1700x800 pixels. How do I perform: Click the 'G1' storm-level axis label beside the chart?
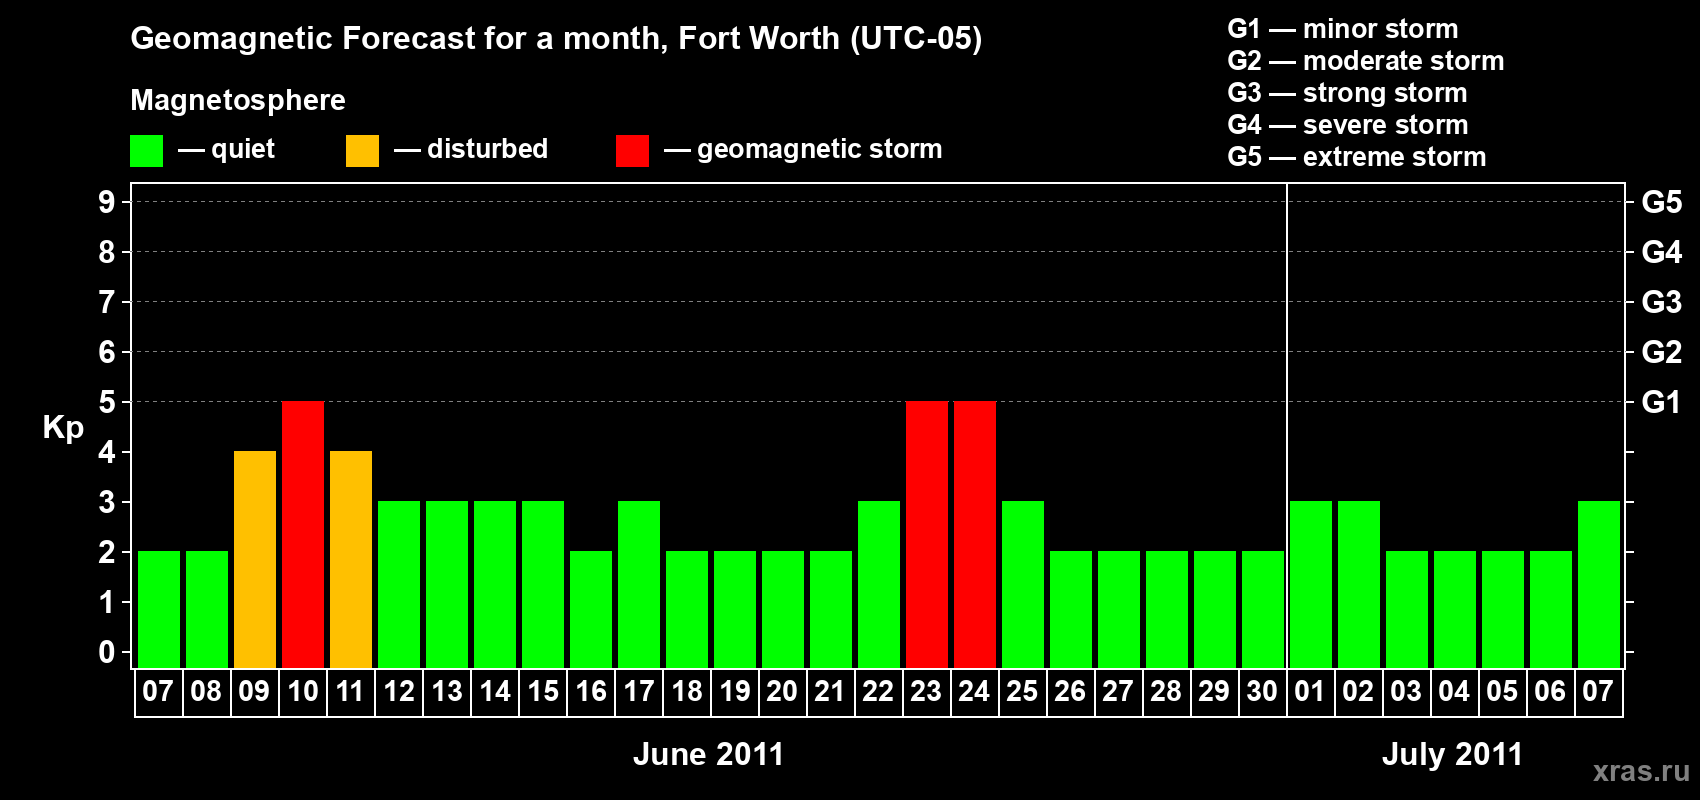(1662, 402)
